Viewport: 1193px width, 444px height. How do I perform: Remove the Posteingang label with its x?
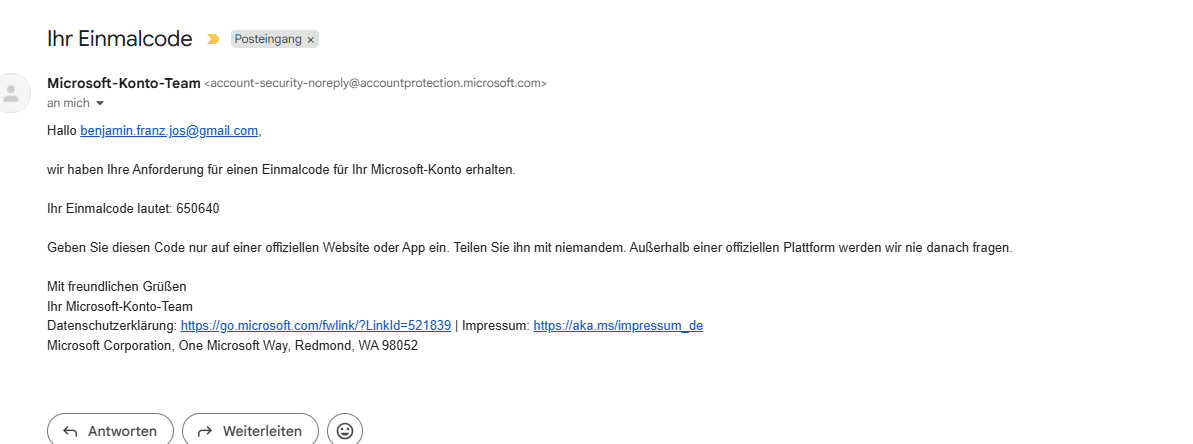(311, 40)
